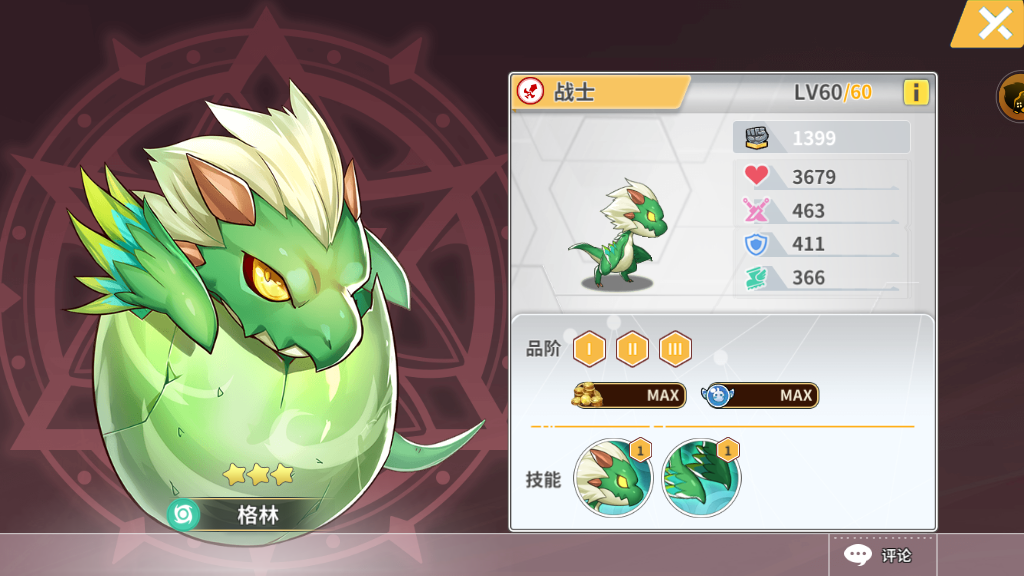Tap the blue creature MAX bar
Image resolution: width=1024 pixels, height=576 pixels.
click(x=760, y=395)
